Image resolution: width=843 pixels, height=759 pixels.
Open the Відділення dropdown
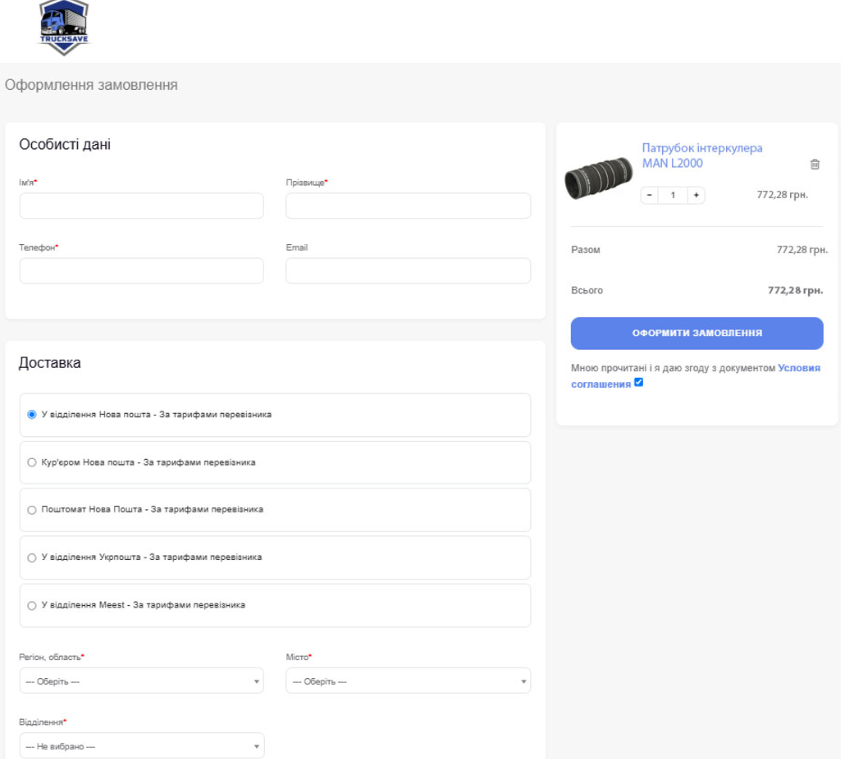click(141, 746)
